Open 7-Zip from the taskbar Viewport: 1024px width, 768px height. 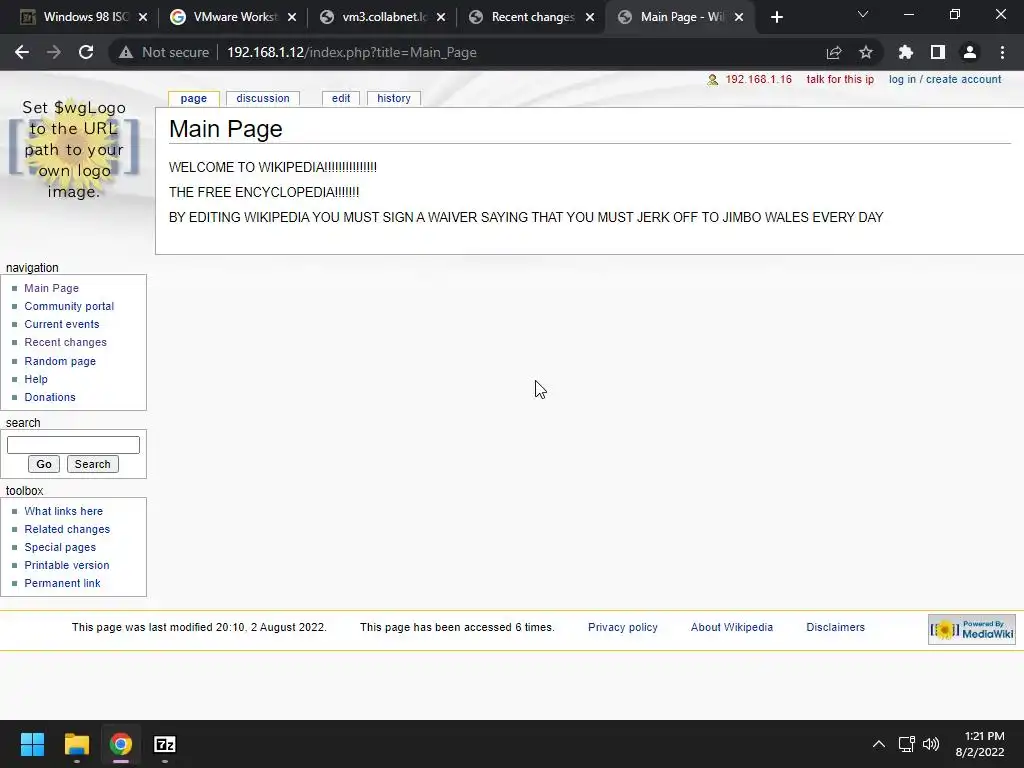pos(165,744)
